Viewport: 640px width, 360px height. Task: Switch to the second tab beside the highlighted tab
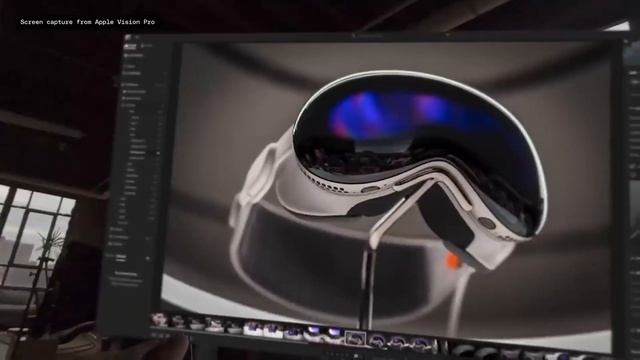click(x=147, y=46)
